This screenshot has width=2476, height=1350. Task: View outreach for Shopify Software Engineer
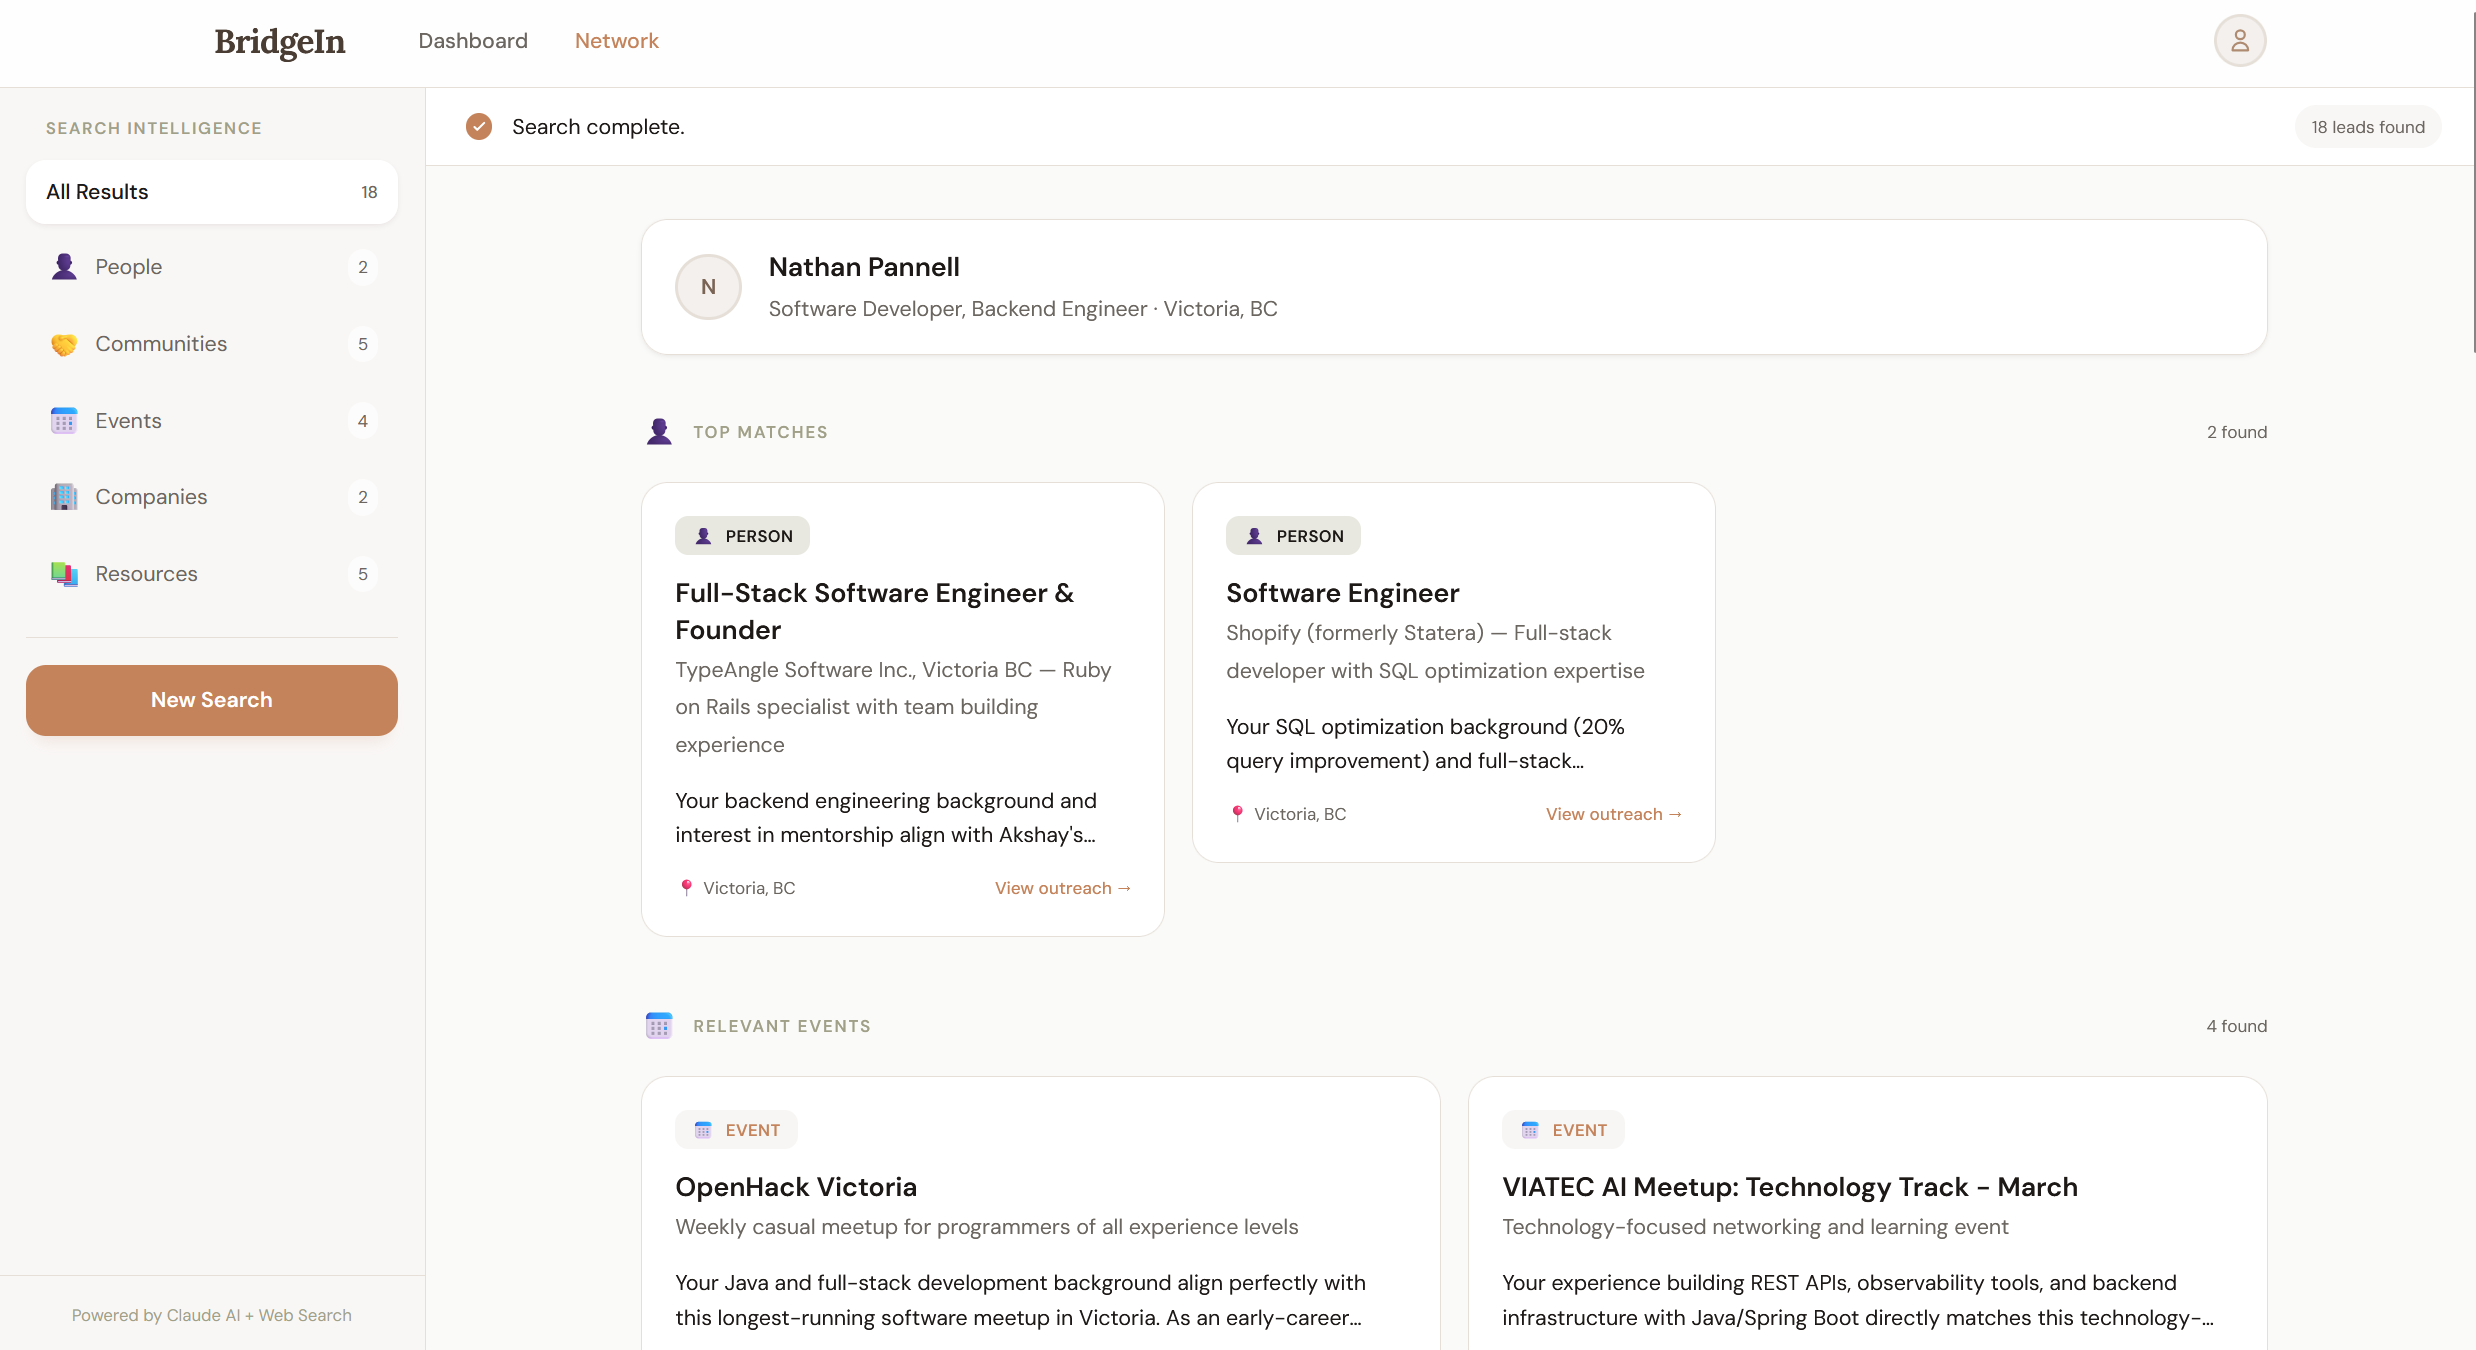pos(1613,814)
